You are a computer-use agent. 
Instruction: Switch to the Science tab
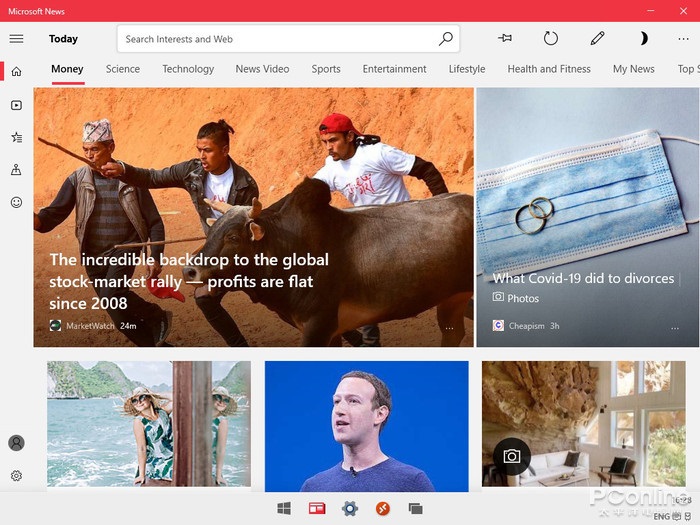click(x=123, y=69)
